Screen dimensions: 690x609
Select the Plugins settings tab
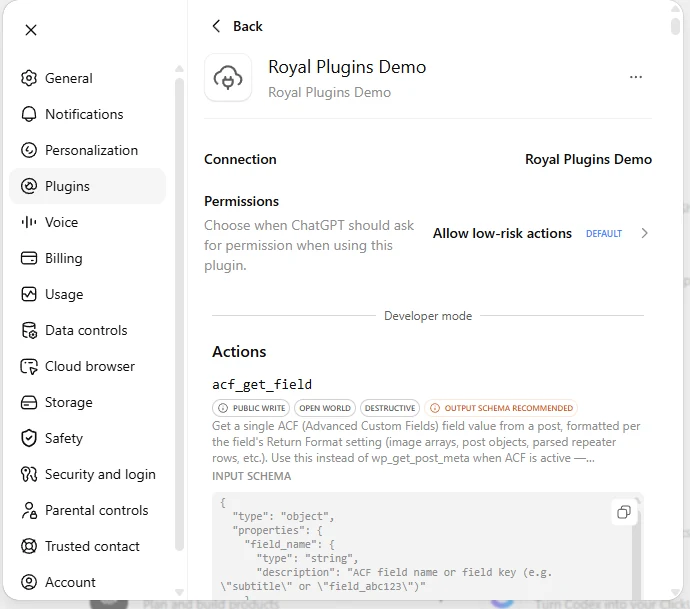tap(87, 186)
